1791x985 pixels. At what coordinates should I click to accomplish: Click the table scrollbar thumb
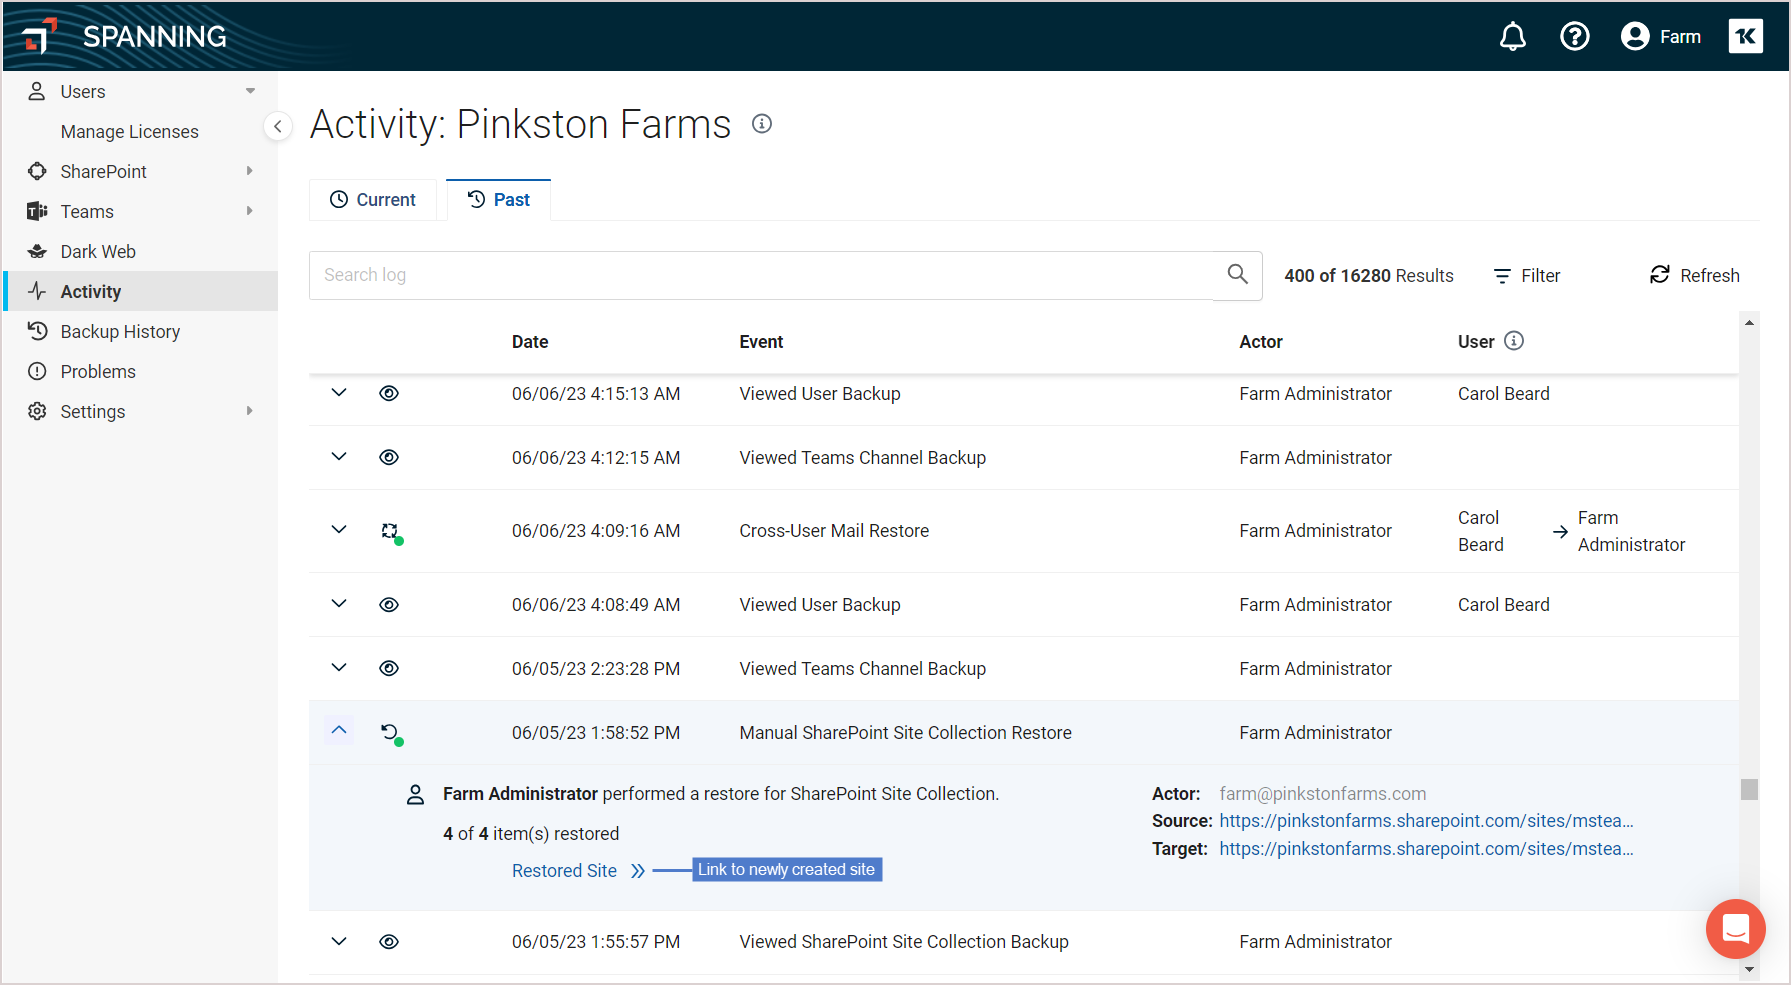click(1749, 790)
